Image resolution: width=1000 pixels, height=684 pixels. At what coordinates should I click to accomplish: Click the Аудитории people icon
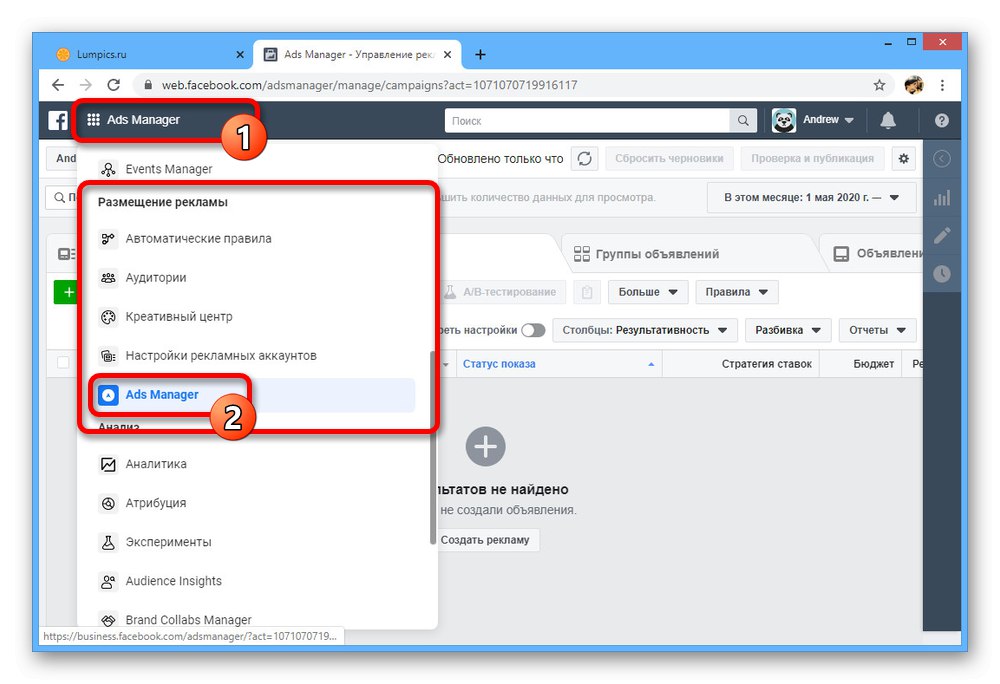point(108,278)
